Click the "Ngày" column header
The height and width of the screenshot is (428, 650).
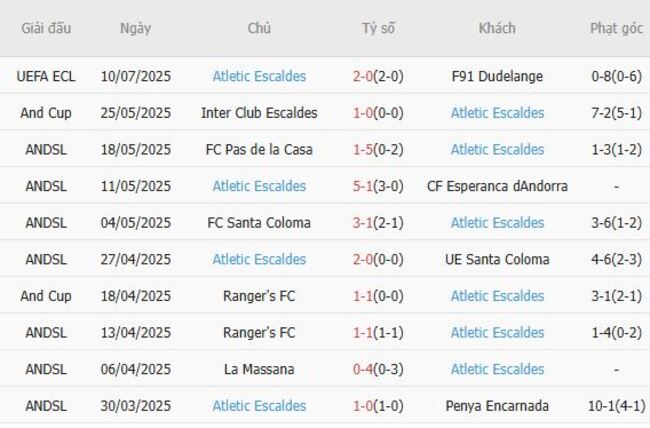(x=135, y=28)
